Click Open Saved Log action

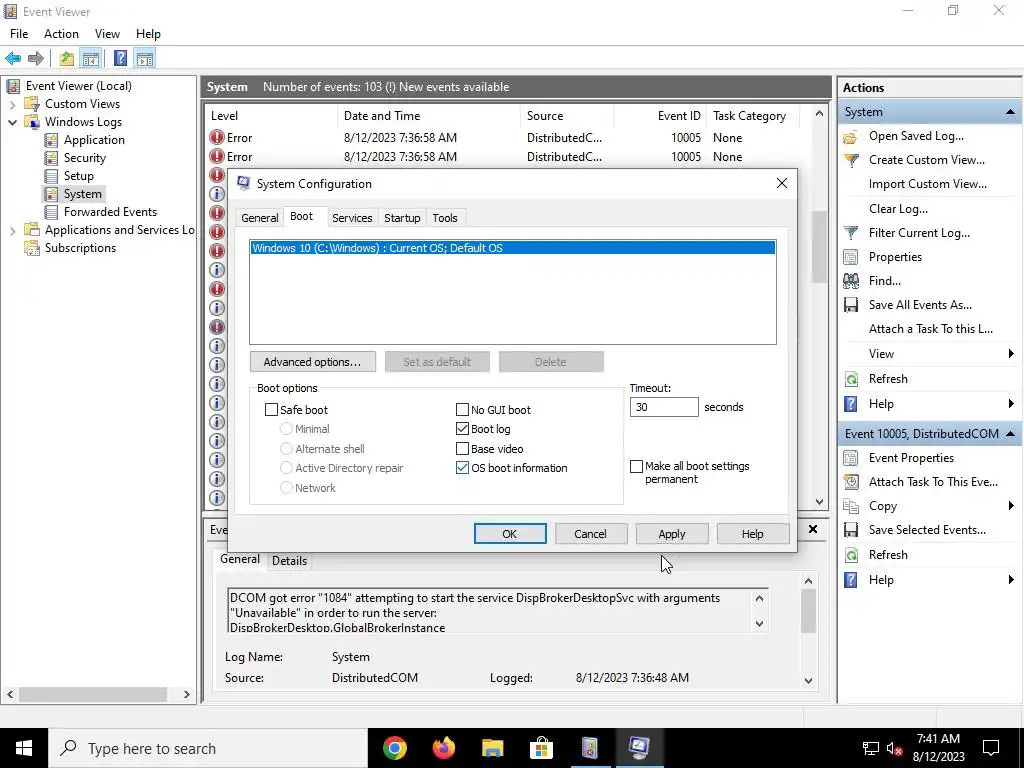point(916,136)
